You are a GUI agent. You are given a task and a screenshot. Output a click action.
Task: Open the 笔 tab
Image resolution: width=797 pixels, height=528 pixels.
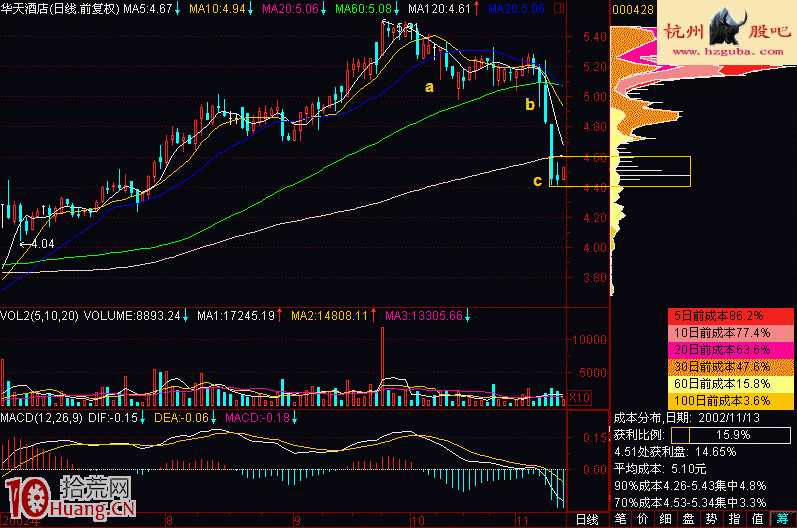click(x=621, y=519)
